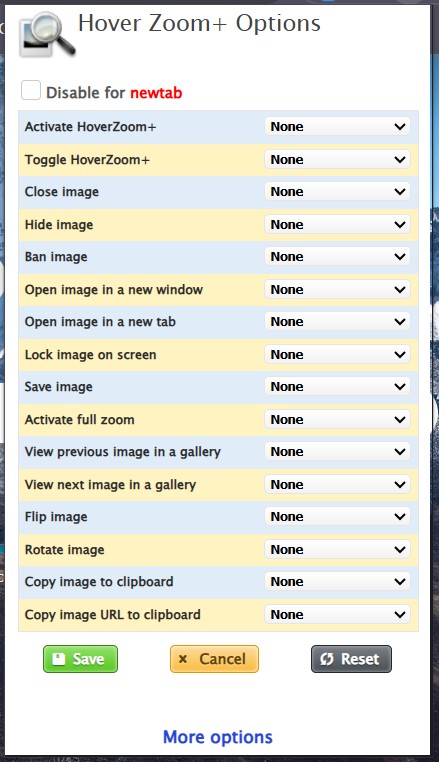Click the x icon on Cancel button

pos(183,659)
